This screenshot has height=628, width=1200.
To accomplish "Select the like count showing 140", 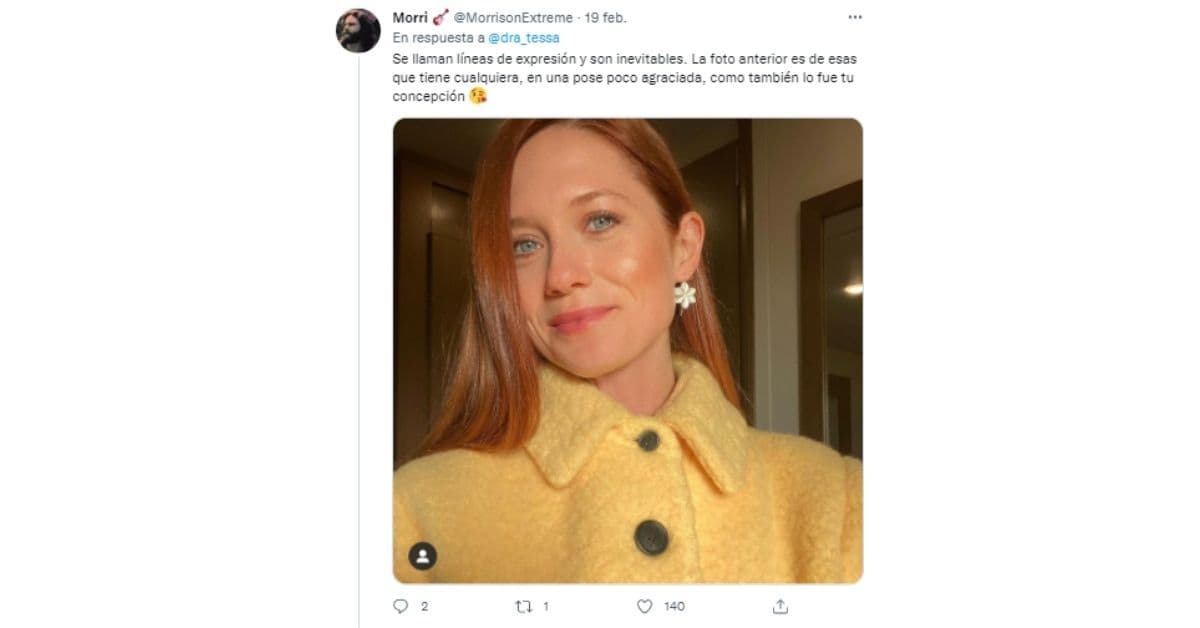I will click(x=675, y=606).
